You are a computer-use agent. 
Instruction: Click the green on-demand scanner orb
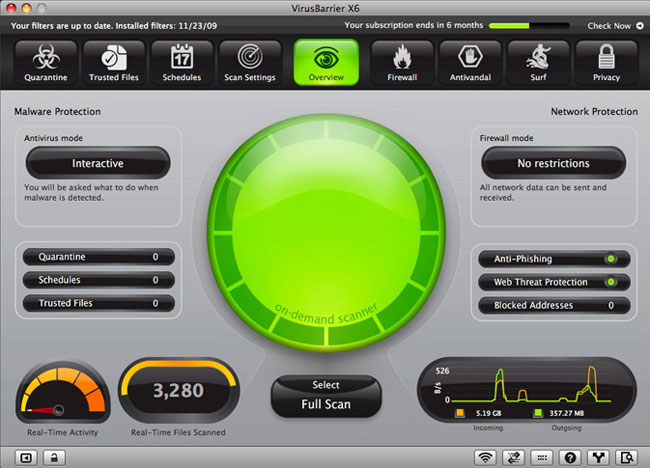(x=324, y=228)
